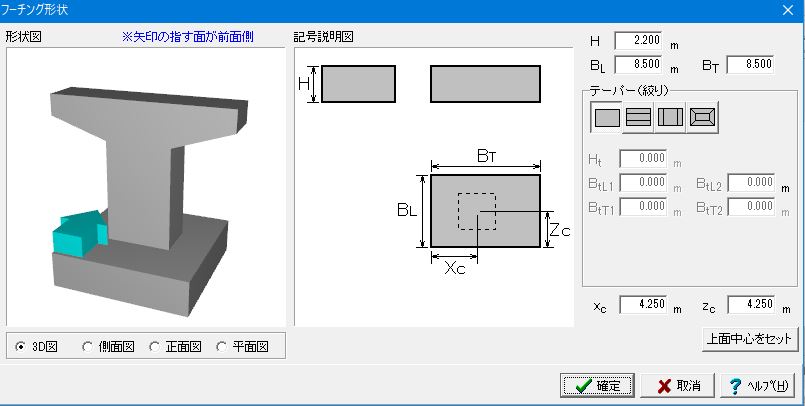Select the four-sided taper shape icon
This screenshot has height=406, width=805.
pos(702,118)
